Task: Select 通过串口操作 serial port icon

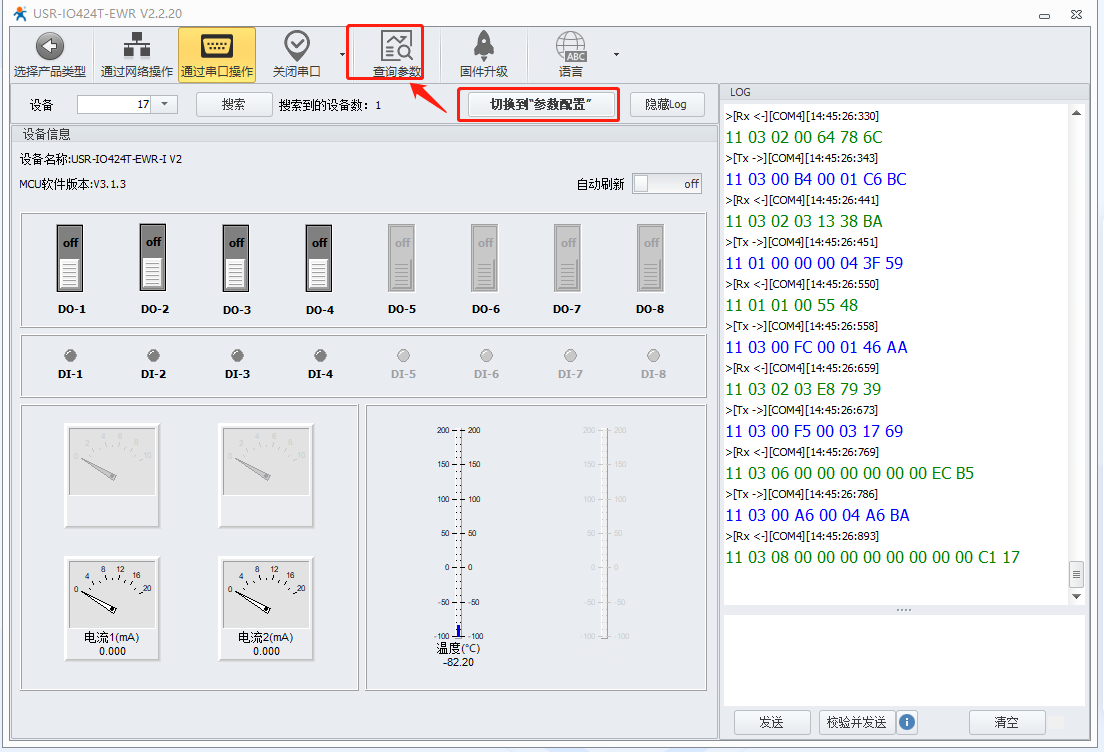Action: point(217,47)
